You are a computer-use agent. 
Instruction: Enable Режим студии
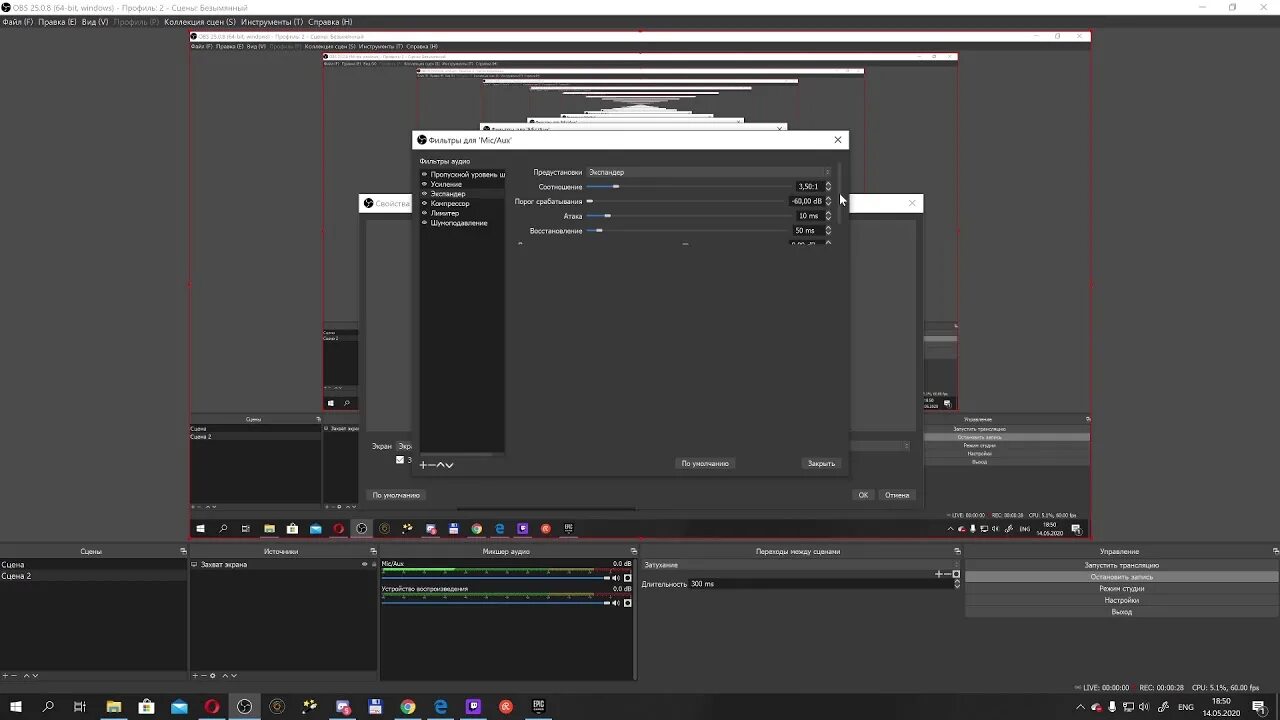coord(1122,589)
